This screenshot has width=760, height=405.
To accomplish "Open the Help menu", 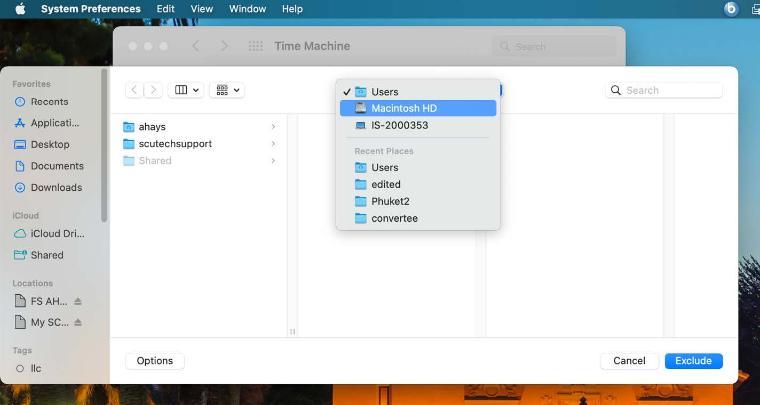I will point(292,9).
